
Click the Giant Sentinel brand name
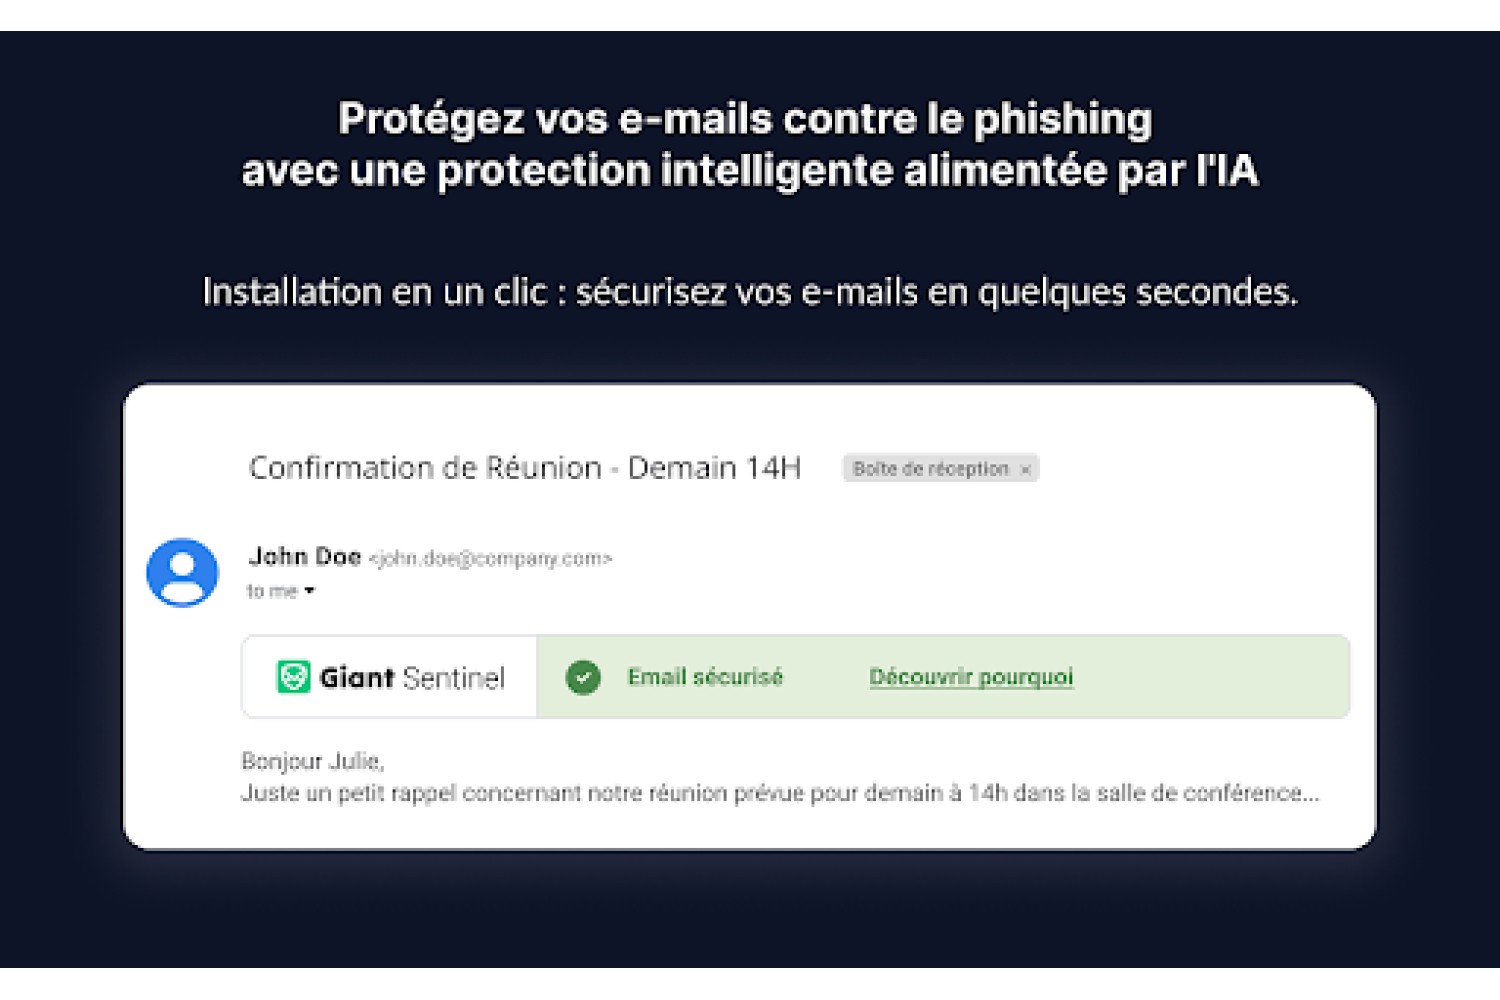point(412,677)
